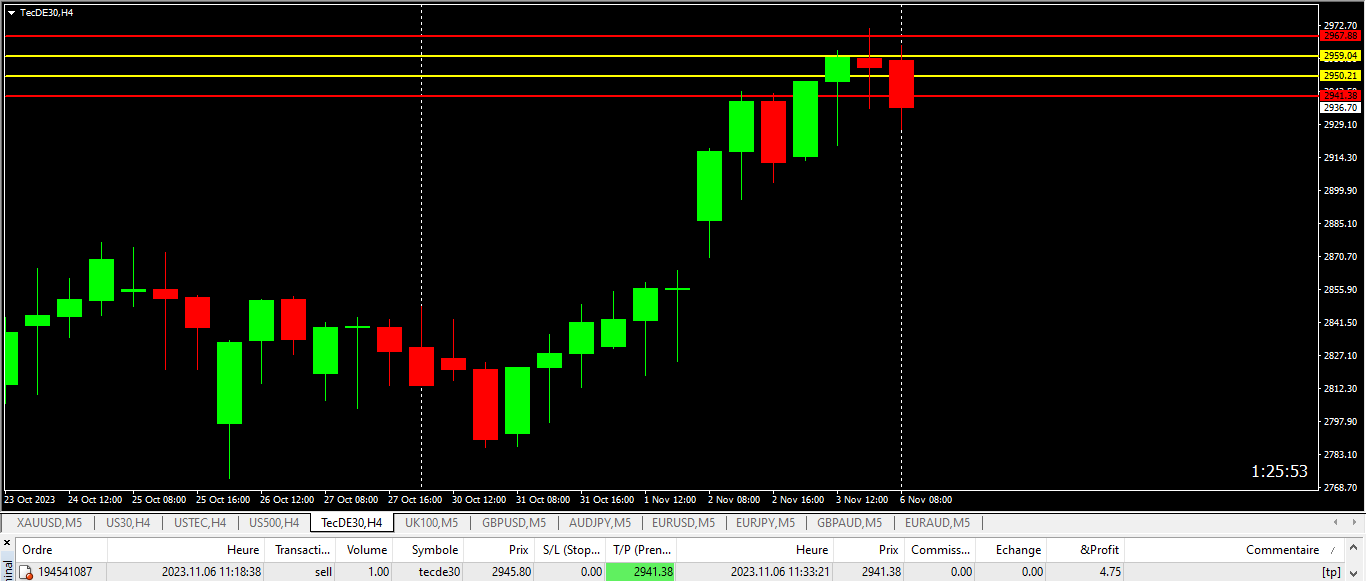Image resolution: width=1366 pixels, height=581 pixels.
Task: Open the TecDE30,H4 chart title dropdown triangle
Action: click(x=11, y=13)
